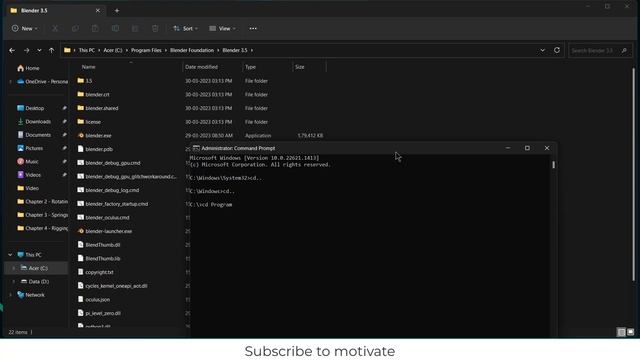Screen dimensions: 640x360
Task: Open the Chapter 3 - Springs folder
Action: coord(42,215)
